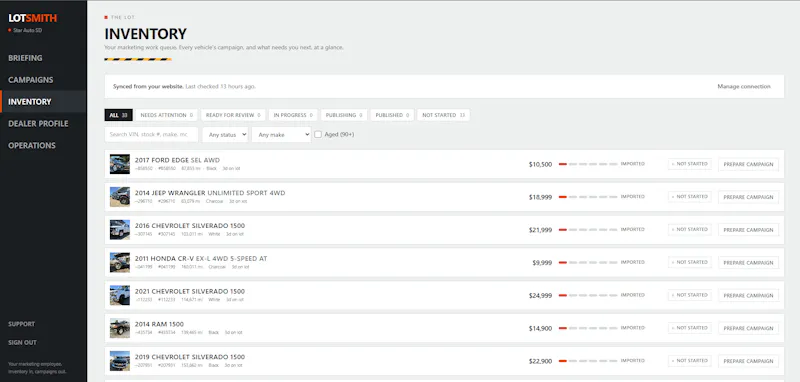Click Imported label on Honda CR-V row
The image size is (800, 382).
(633, 262)
